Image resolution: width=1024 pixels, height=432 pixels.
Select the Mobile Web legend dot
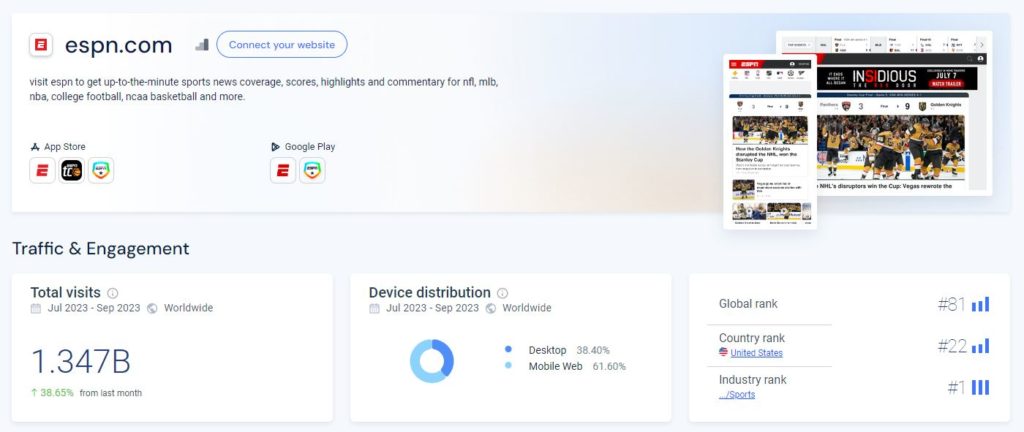click(x=508, y=365)
